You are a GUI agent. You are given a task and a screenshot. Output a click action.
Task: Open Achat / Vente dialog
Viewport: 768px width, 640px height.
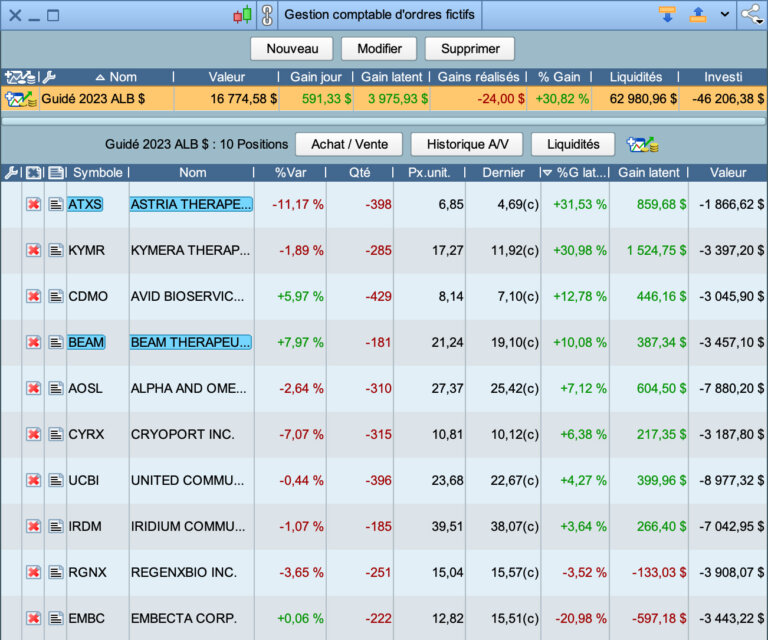coord(349,144)
